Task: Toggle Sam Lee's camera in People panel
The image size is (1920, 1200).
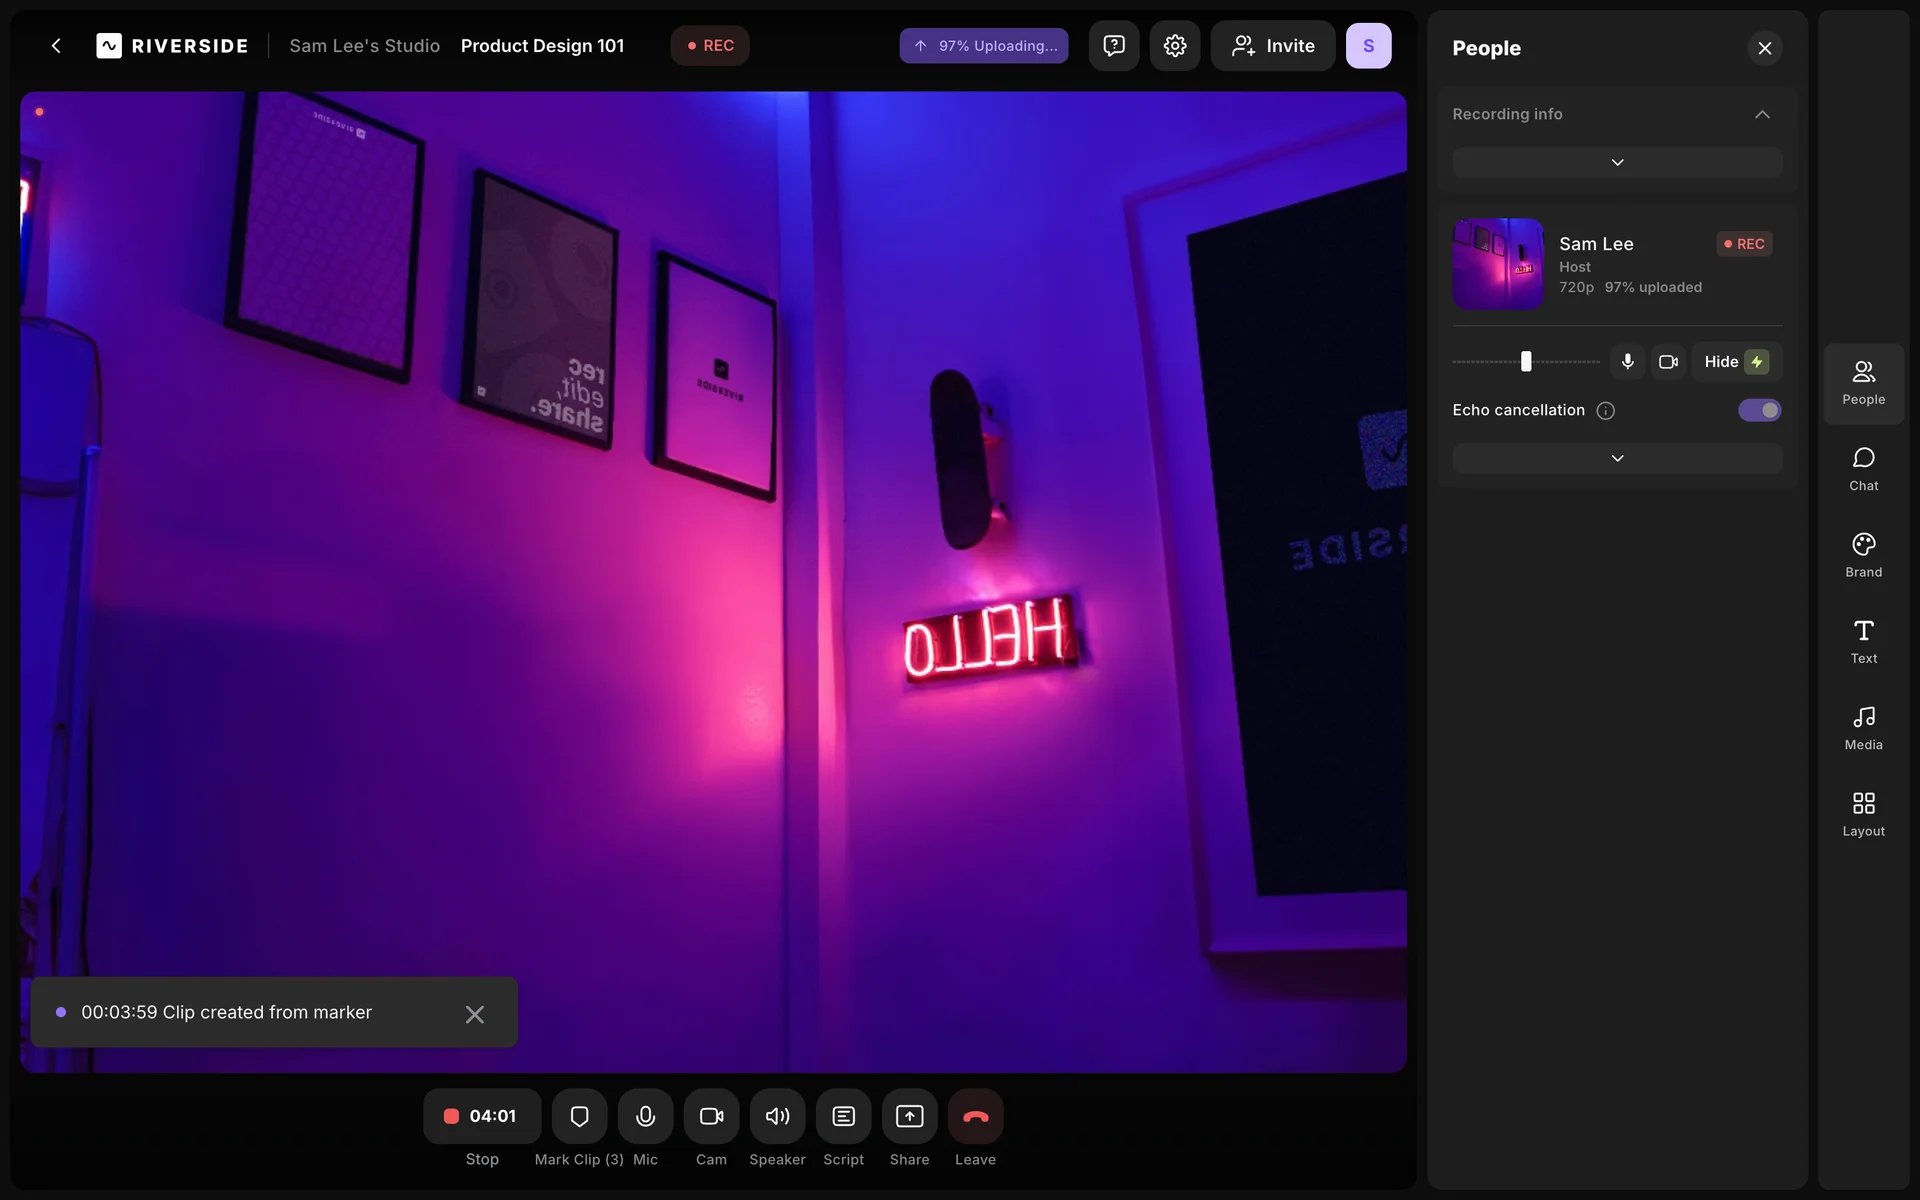Action: [1668, 362]
